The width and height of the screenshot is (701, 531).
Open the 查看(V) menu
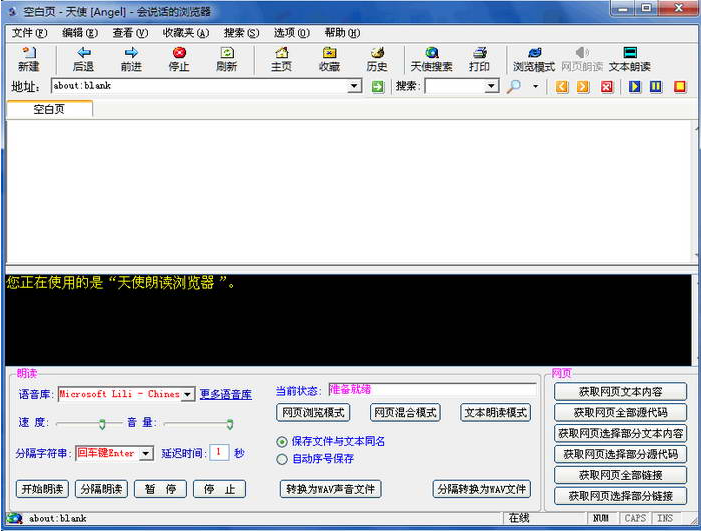tap(130, 33)
